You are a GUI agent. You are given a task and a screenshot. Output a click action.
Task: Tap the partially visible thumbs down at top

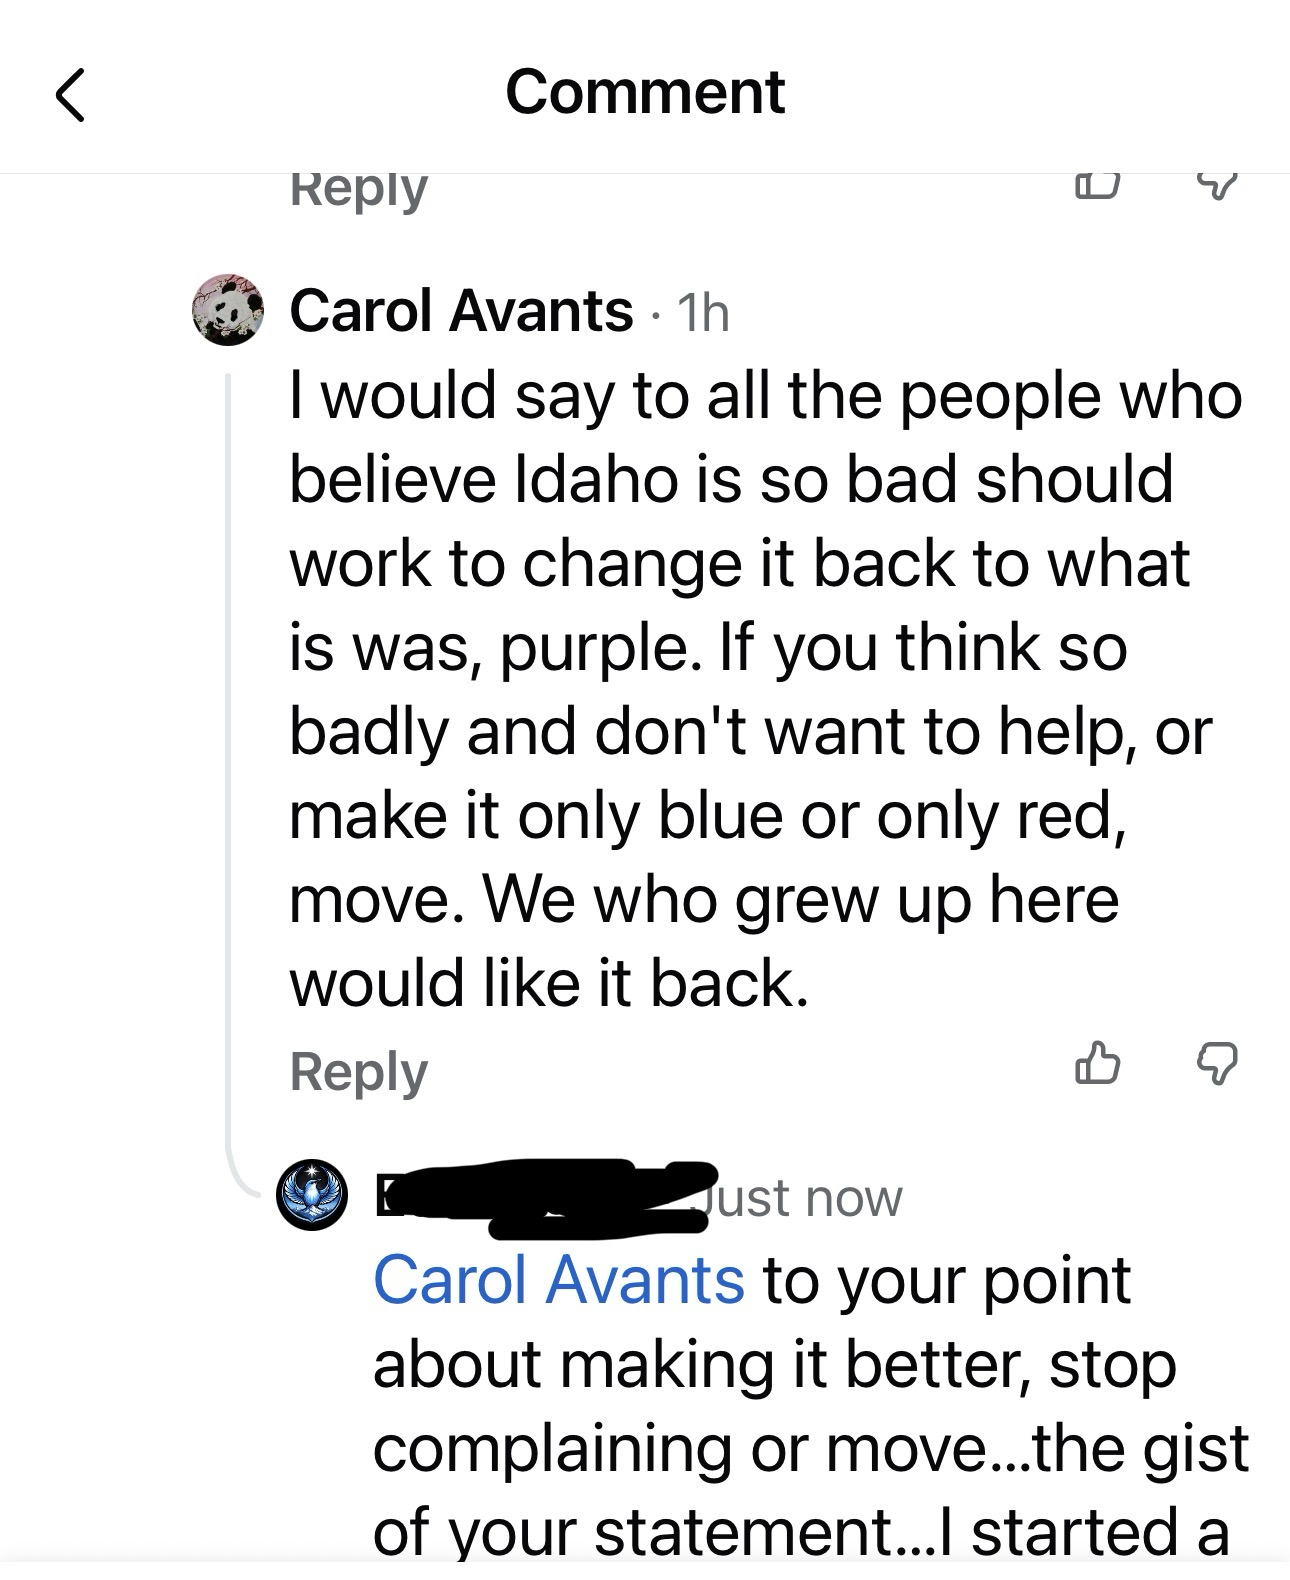1217,185
